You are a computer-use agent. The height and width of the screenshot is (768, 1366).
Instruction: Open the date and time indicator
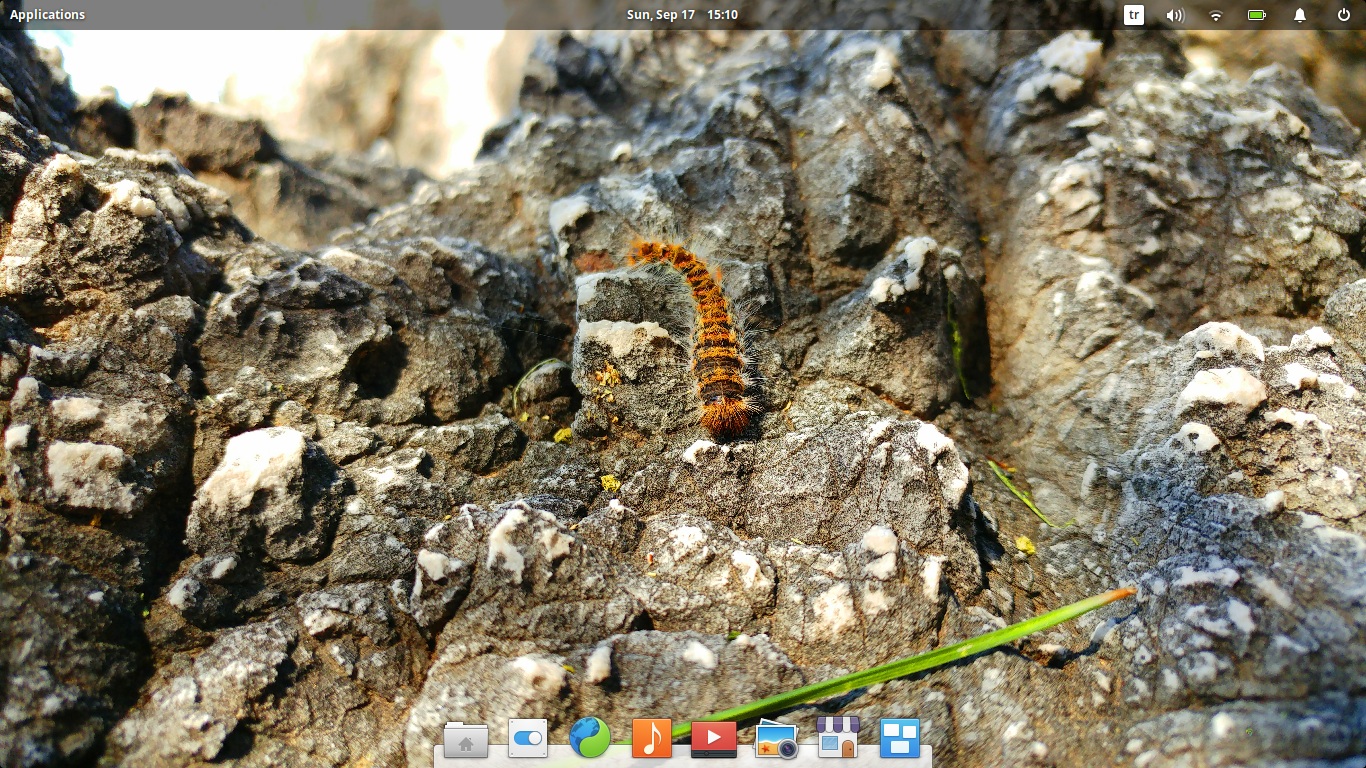pyautogui.click(x=682, y=15)
